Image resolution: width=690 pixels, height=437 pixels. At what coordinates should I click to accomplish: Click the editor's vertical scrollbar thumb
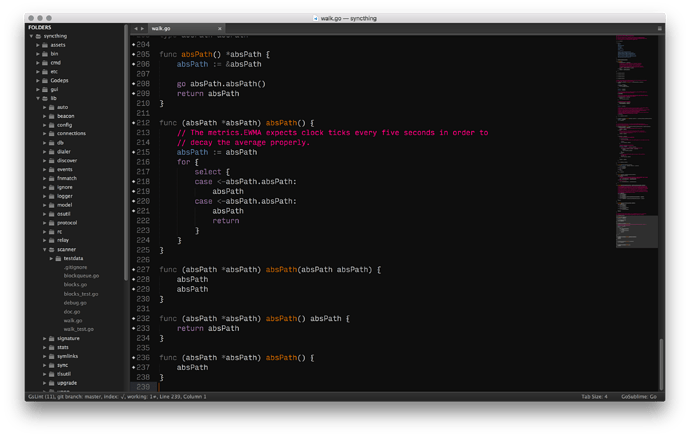tap(661, 364)
